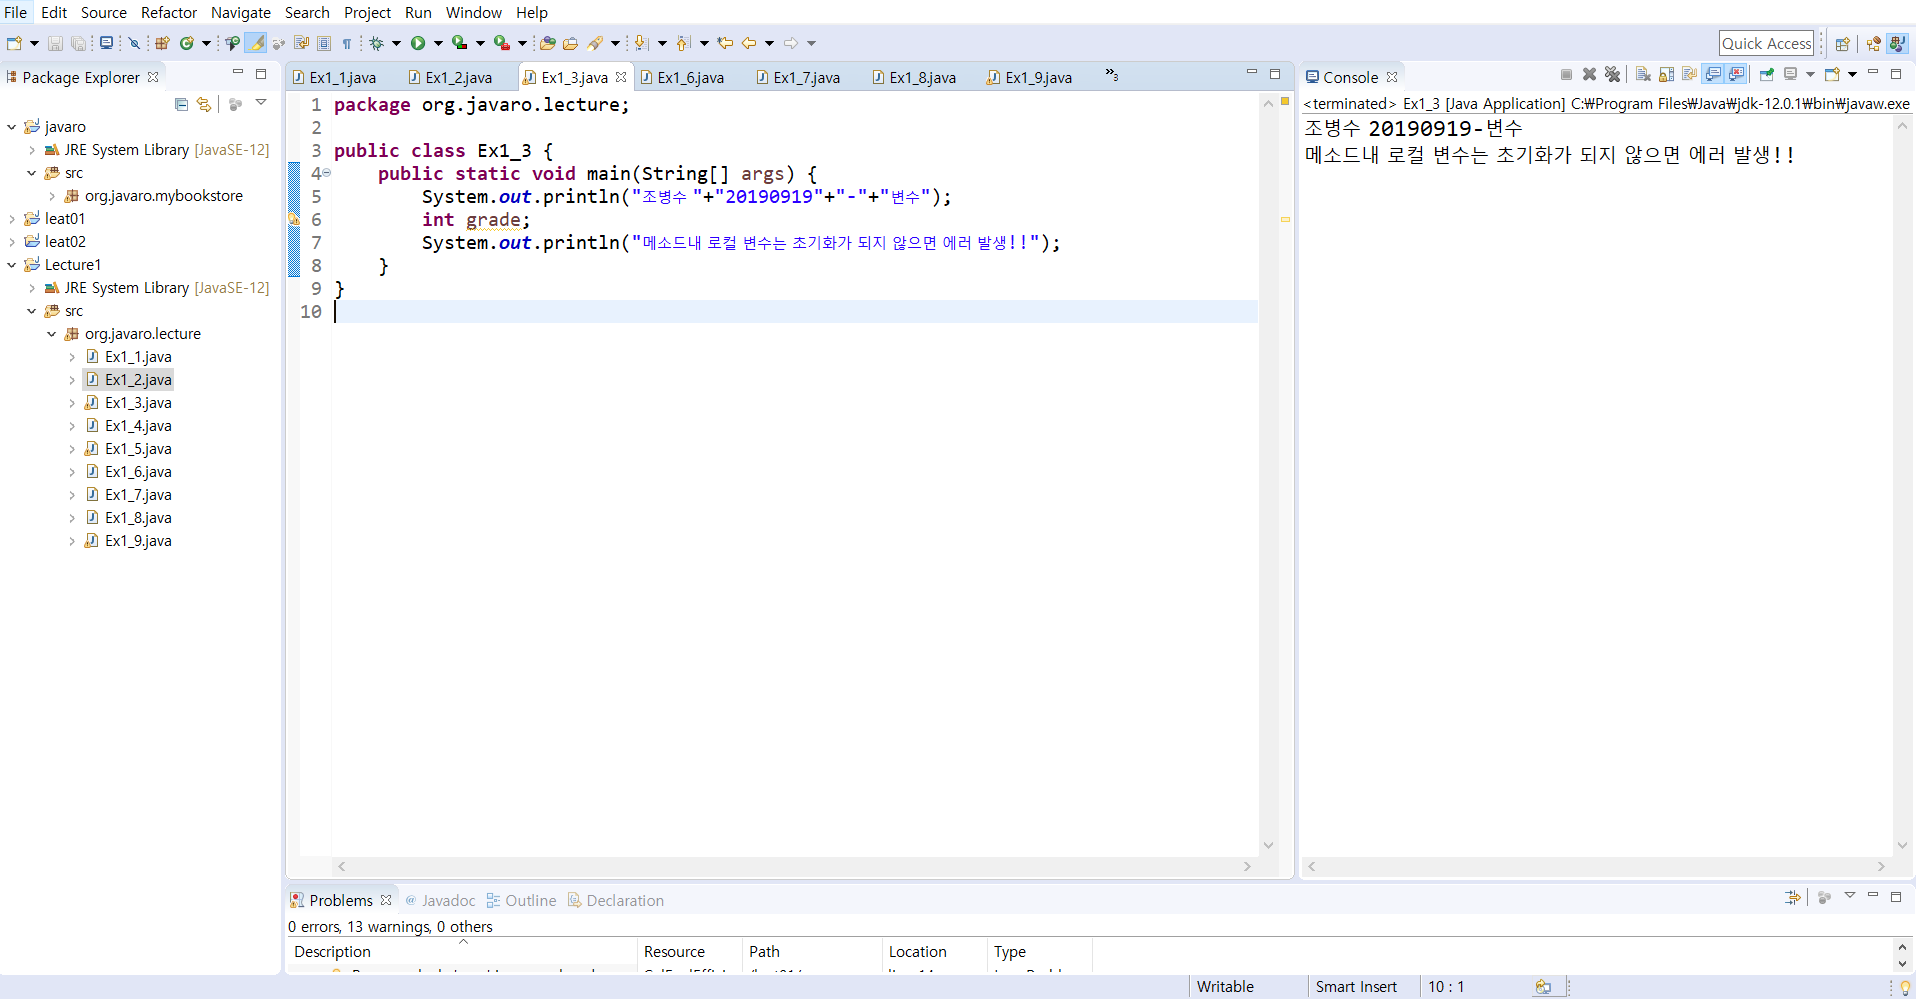Click the Previous Annotation icon
This screenshot has width=1916, height=999.
(x=684, y=43)
